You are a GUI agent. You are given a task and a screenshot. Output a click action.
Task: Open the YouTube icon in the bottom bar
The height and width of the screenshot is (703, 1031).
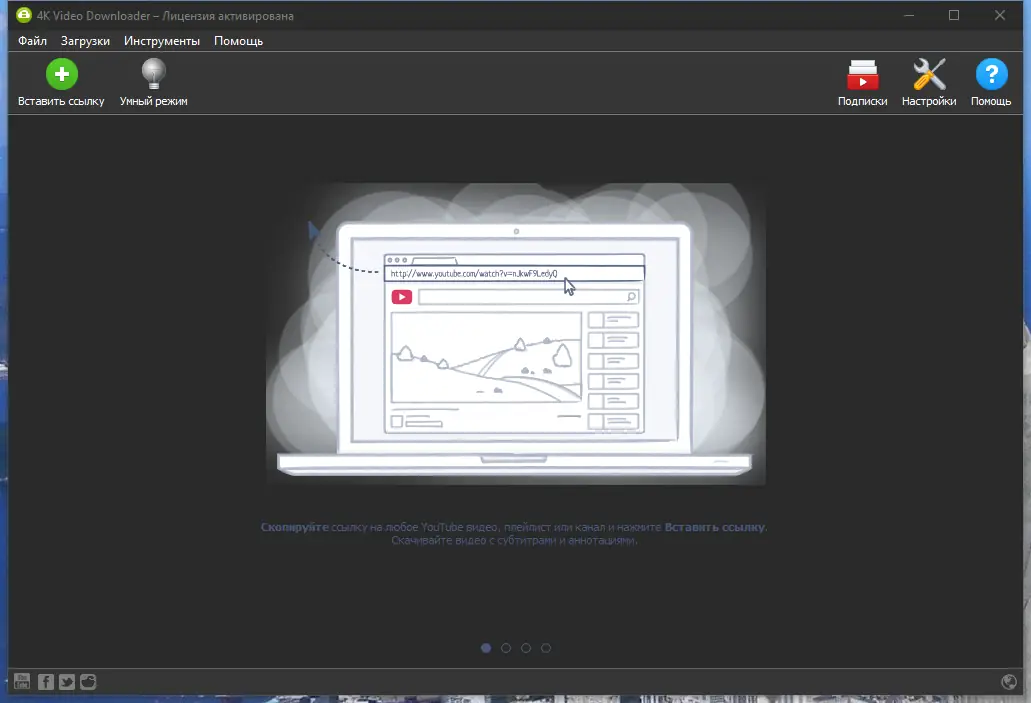click(22, 681)
